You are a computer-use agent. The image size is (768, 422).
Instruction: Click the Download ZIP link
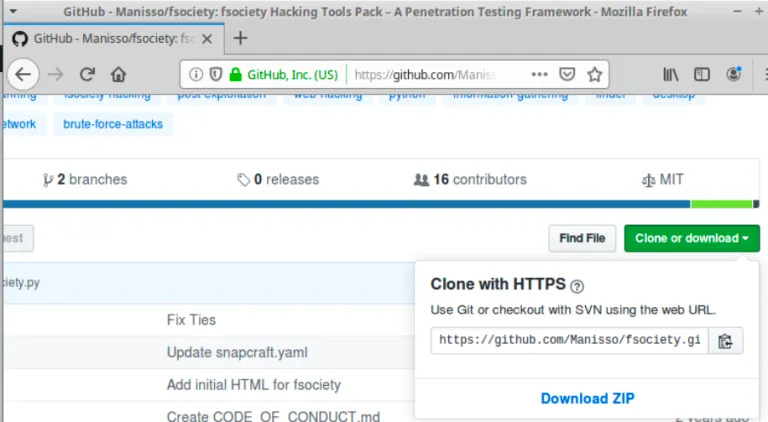587,398
